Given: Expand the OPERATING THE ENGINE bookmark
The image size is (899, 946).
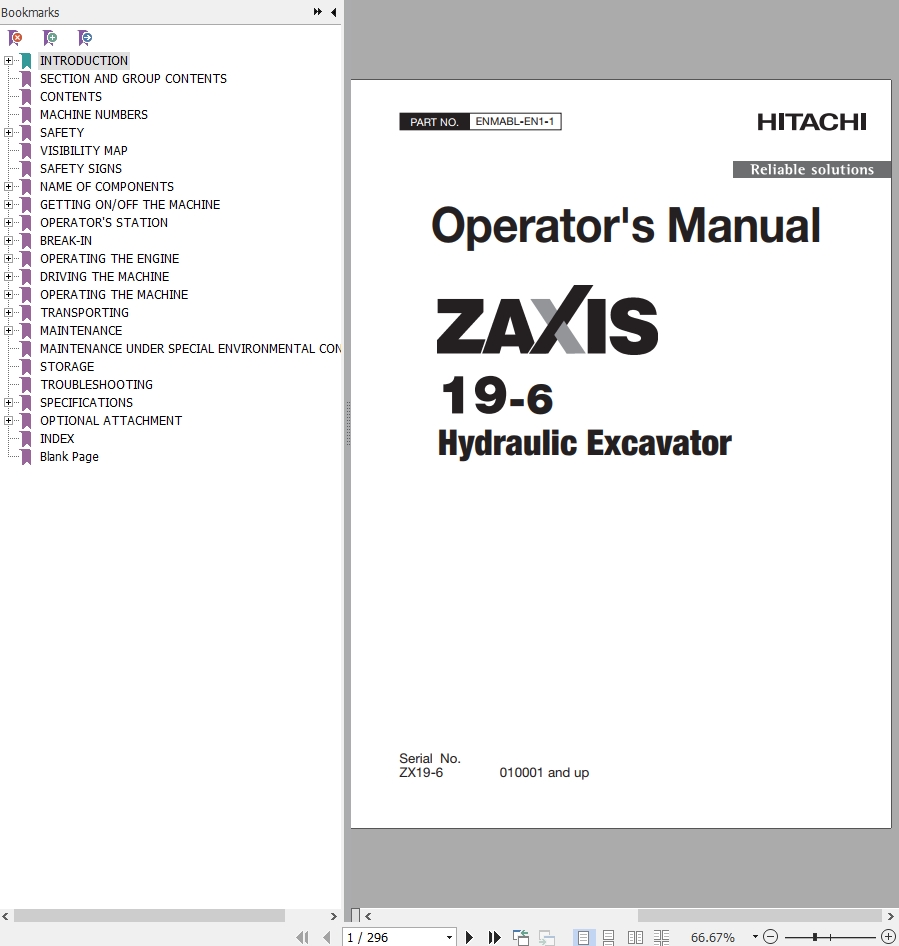Looking at the screenshot, I should point(8,259).
